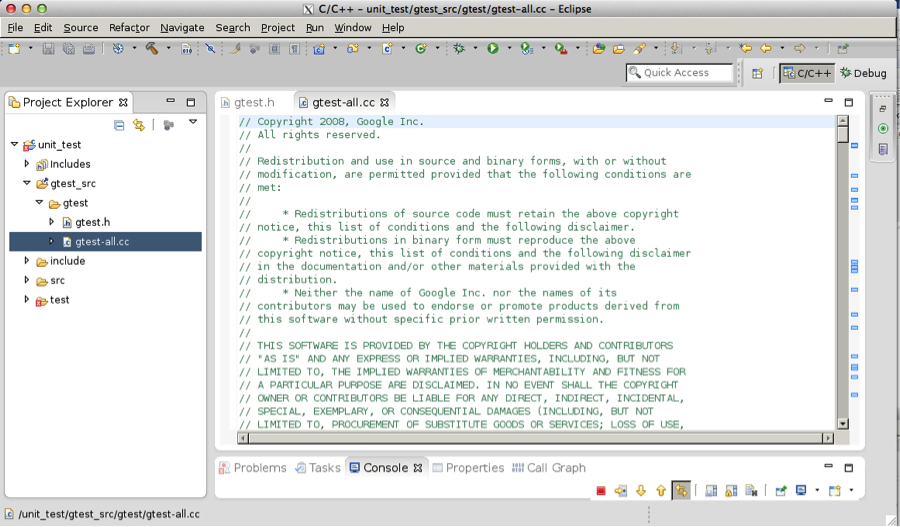Viewport: 900px width, 527px height.
Task: Click the New wizard toolbar icon
Action: 14,49
